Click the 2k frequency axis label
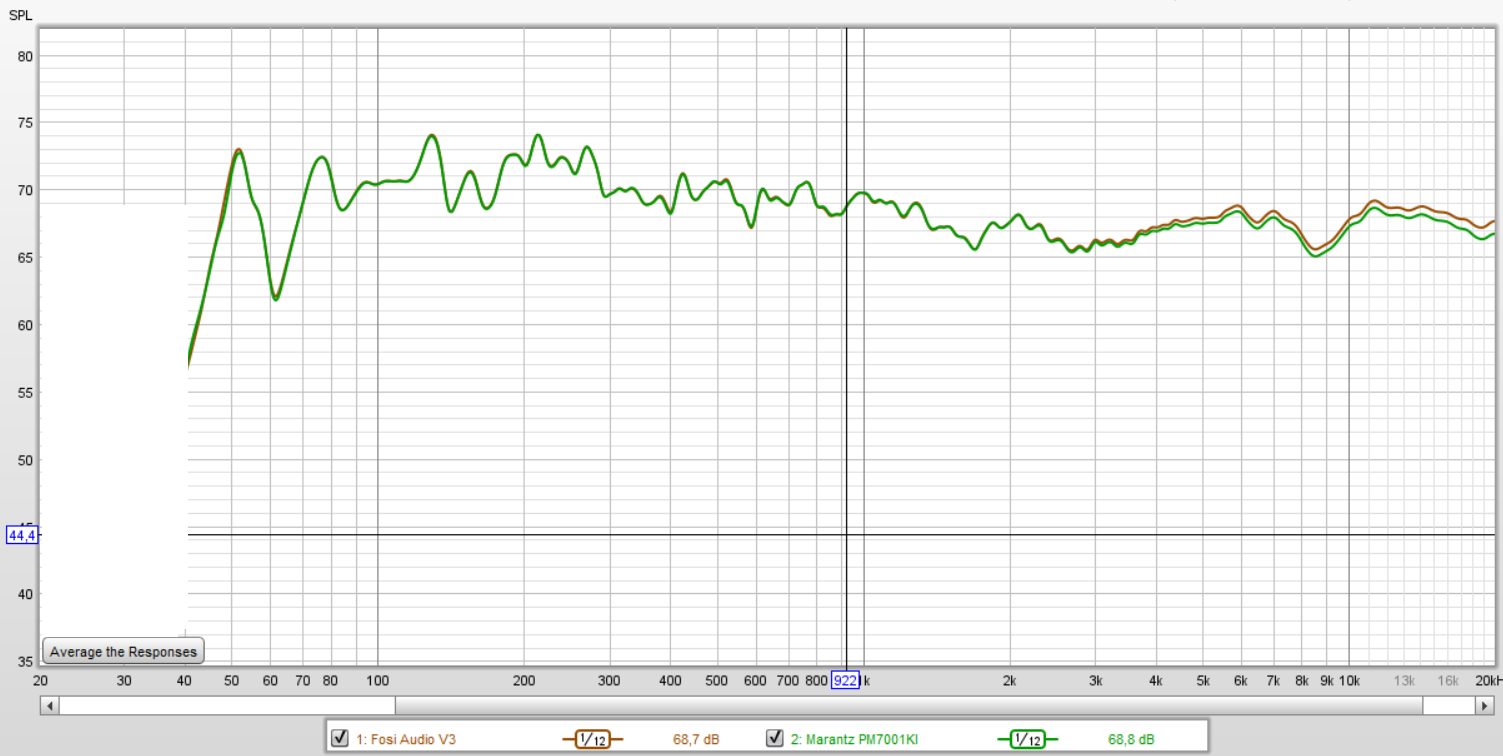Screen dimensions: 1503x756 click(x=1010, y=681)
